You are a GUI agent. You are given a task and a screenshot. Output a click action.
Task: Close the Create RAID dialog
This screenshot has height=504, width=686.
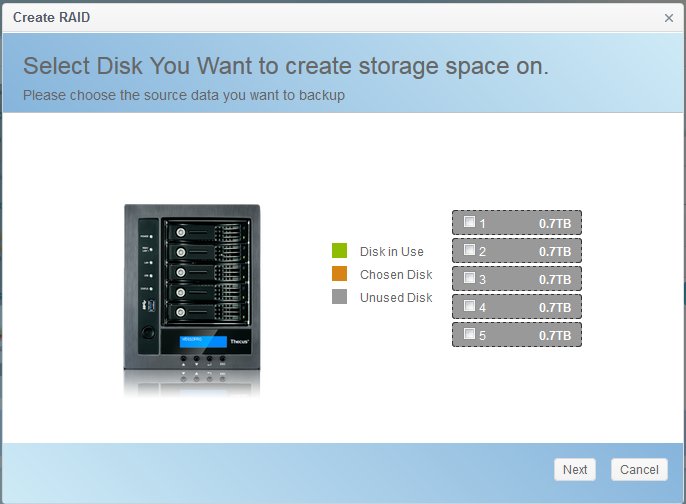(669, 18)
